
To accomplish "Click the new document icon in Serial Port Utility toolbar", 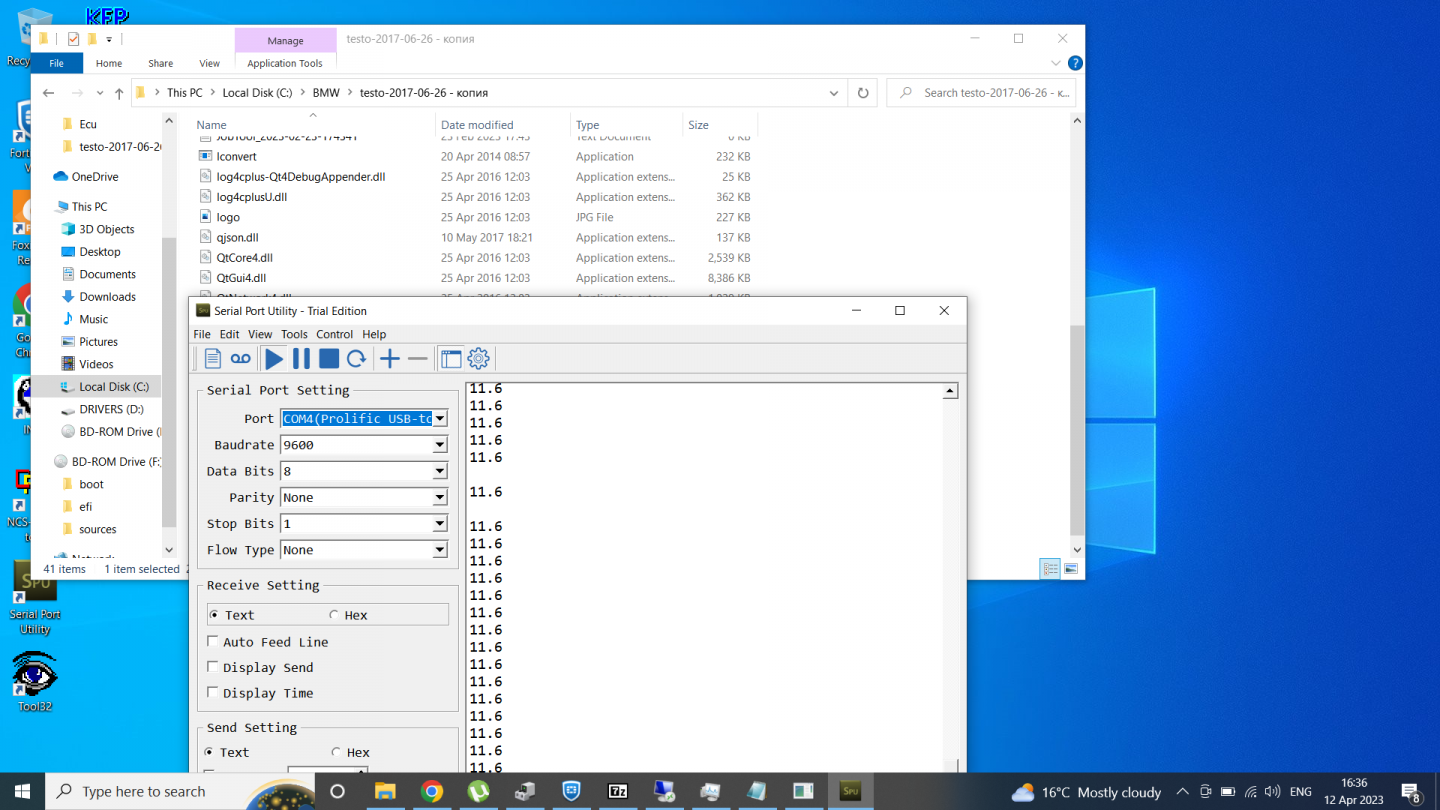I will coord(213,358).
